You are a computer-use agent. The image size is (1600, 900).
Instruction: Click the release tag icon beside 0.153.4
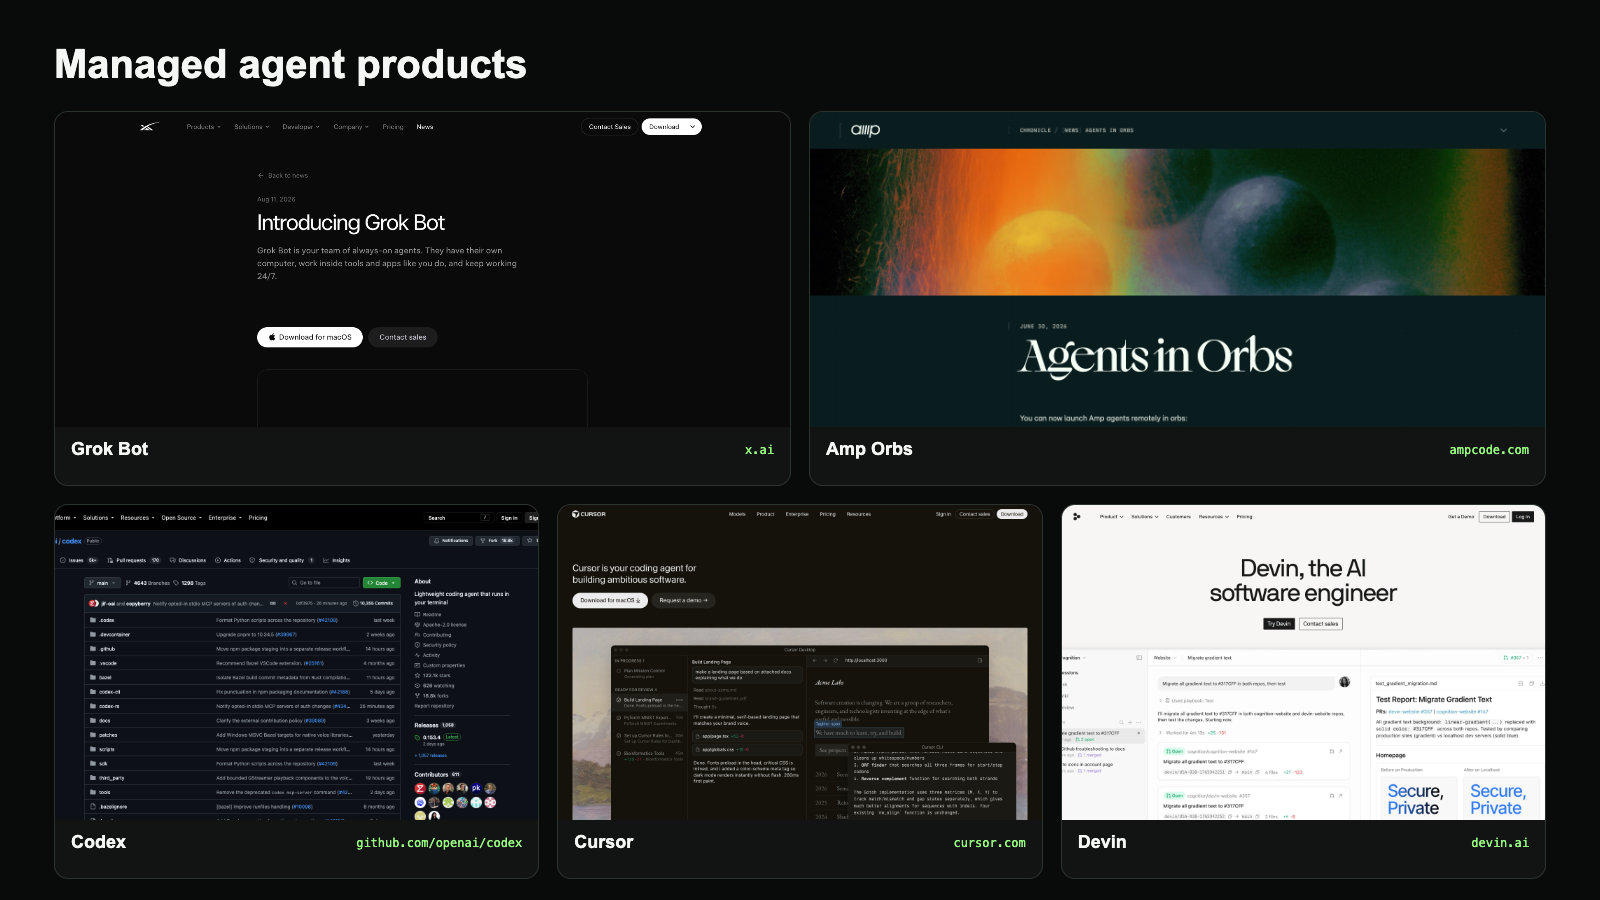coord(417,737)
